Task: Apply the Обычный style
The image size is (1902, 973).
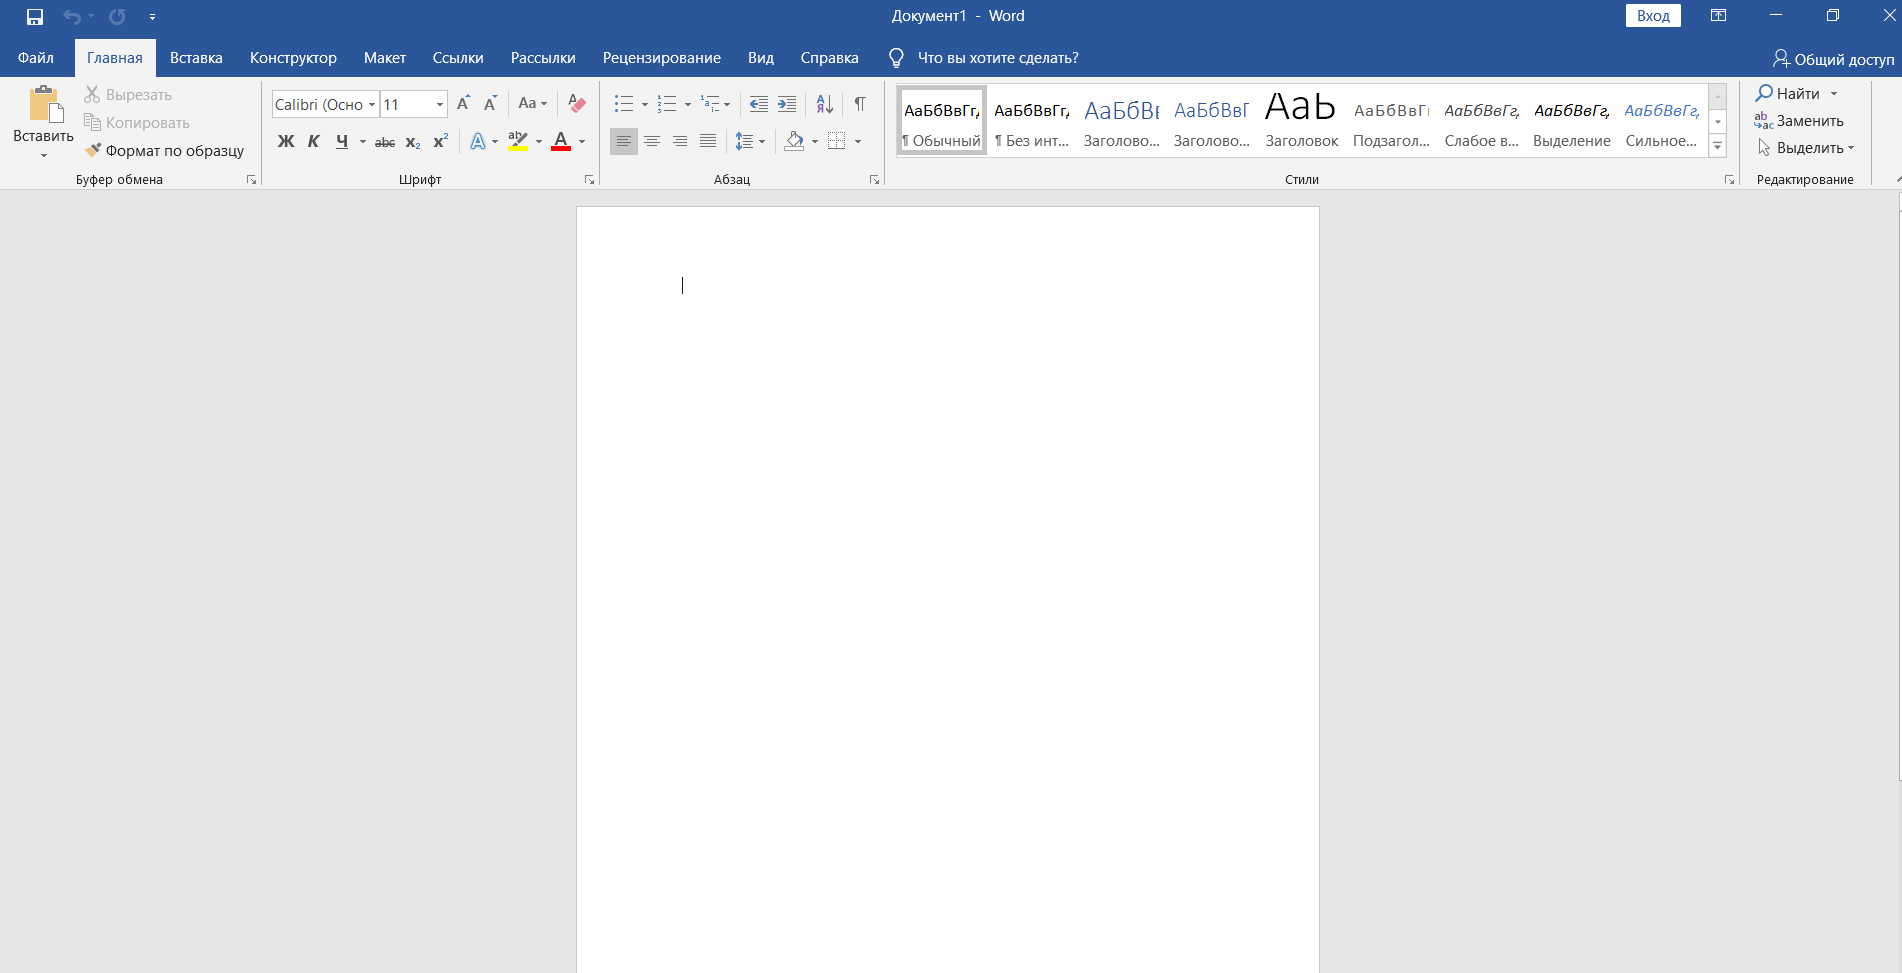Action: click(942, 120)
